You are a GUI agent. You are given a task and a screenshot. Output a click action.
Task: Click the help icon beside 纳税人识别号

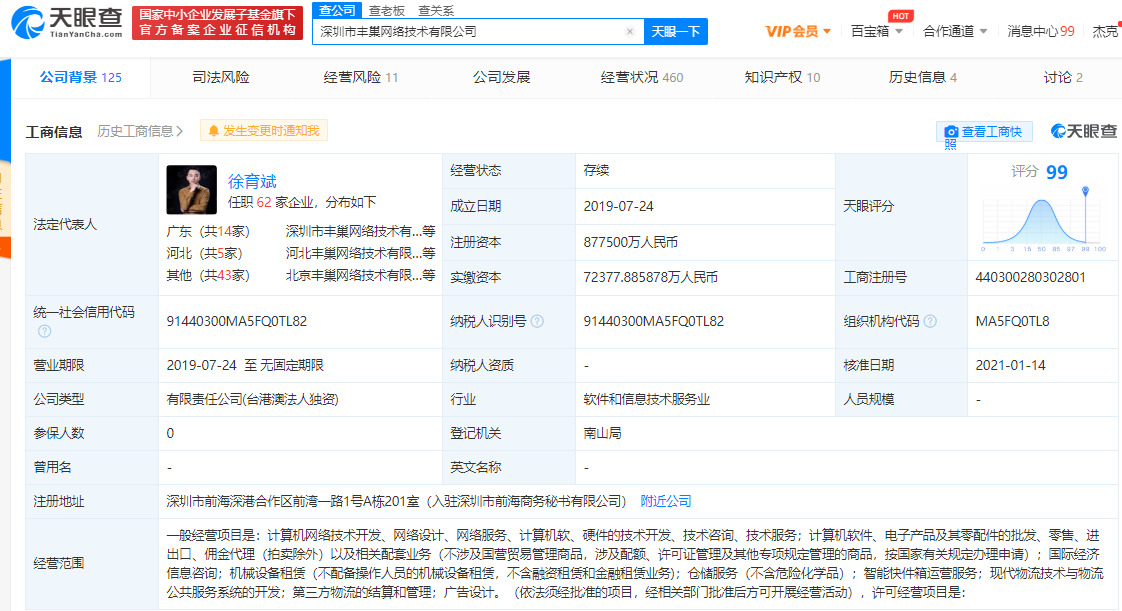point(537,321)
